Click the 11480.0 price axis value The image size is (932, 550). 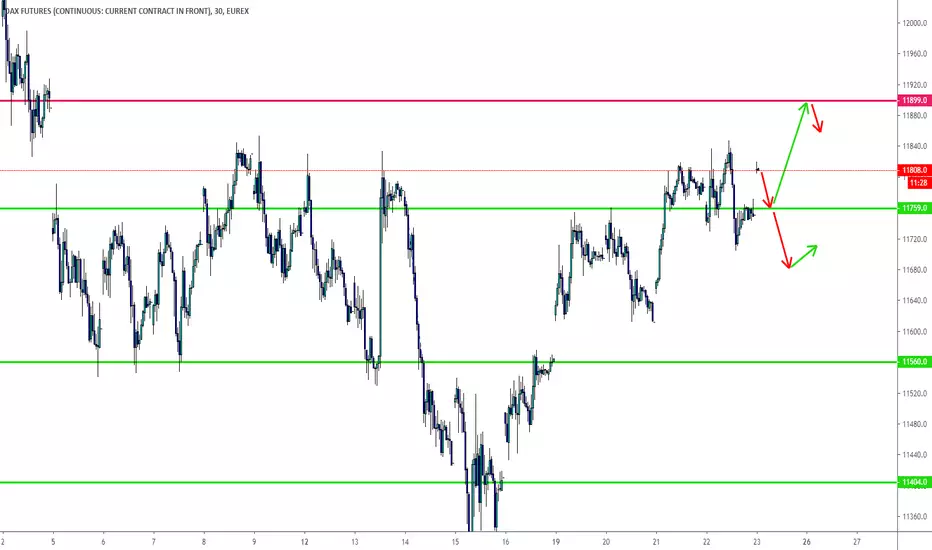[x=915, y=425]
